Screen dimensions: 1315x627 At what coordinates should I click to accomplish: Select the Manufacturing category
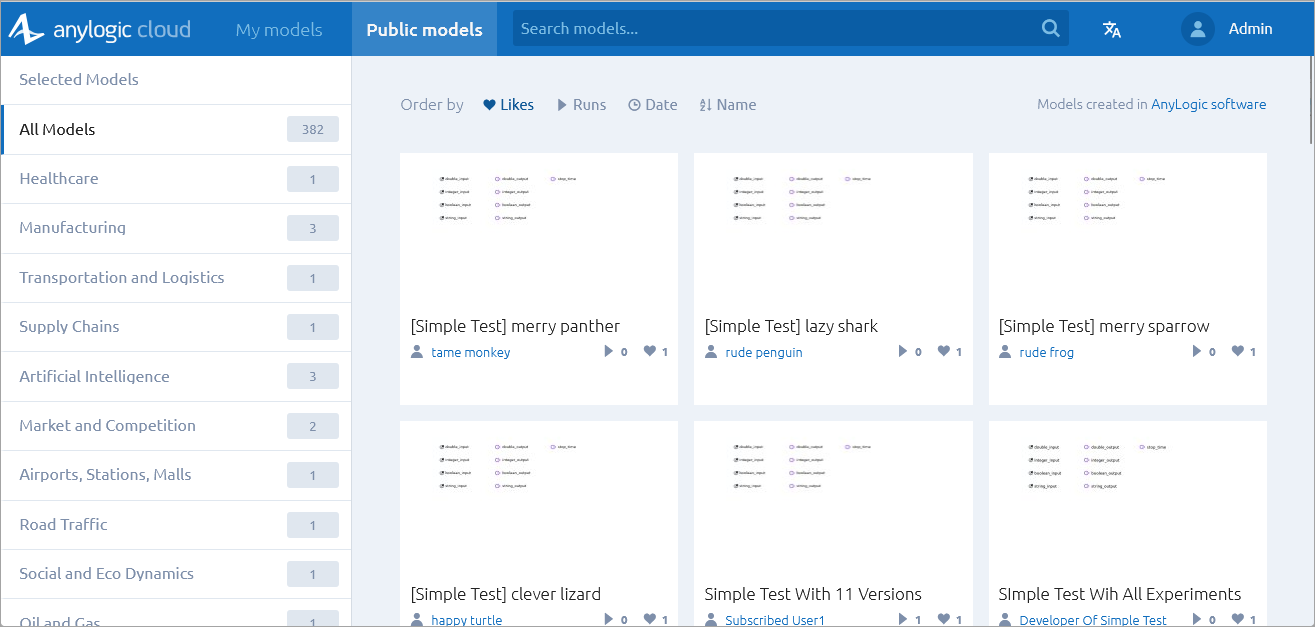coord(176,228)
